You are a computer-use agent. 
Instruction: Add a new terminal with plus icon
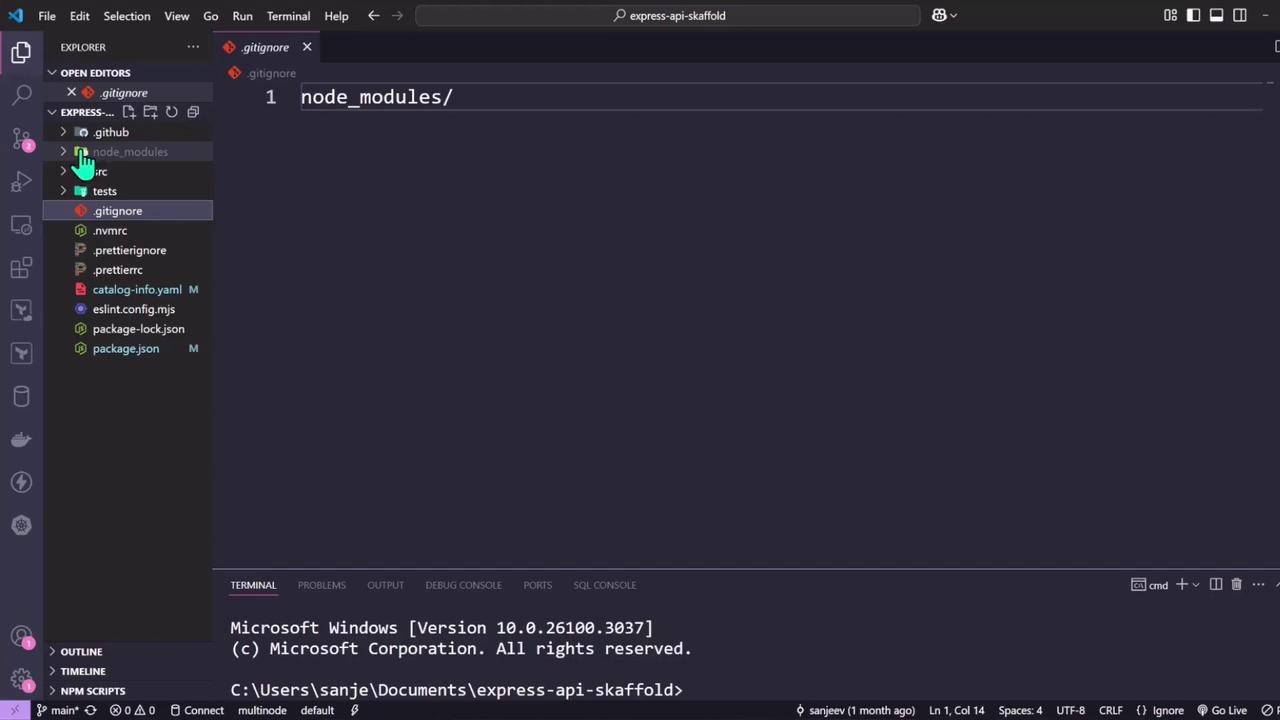click(1181, 585)
